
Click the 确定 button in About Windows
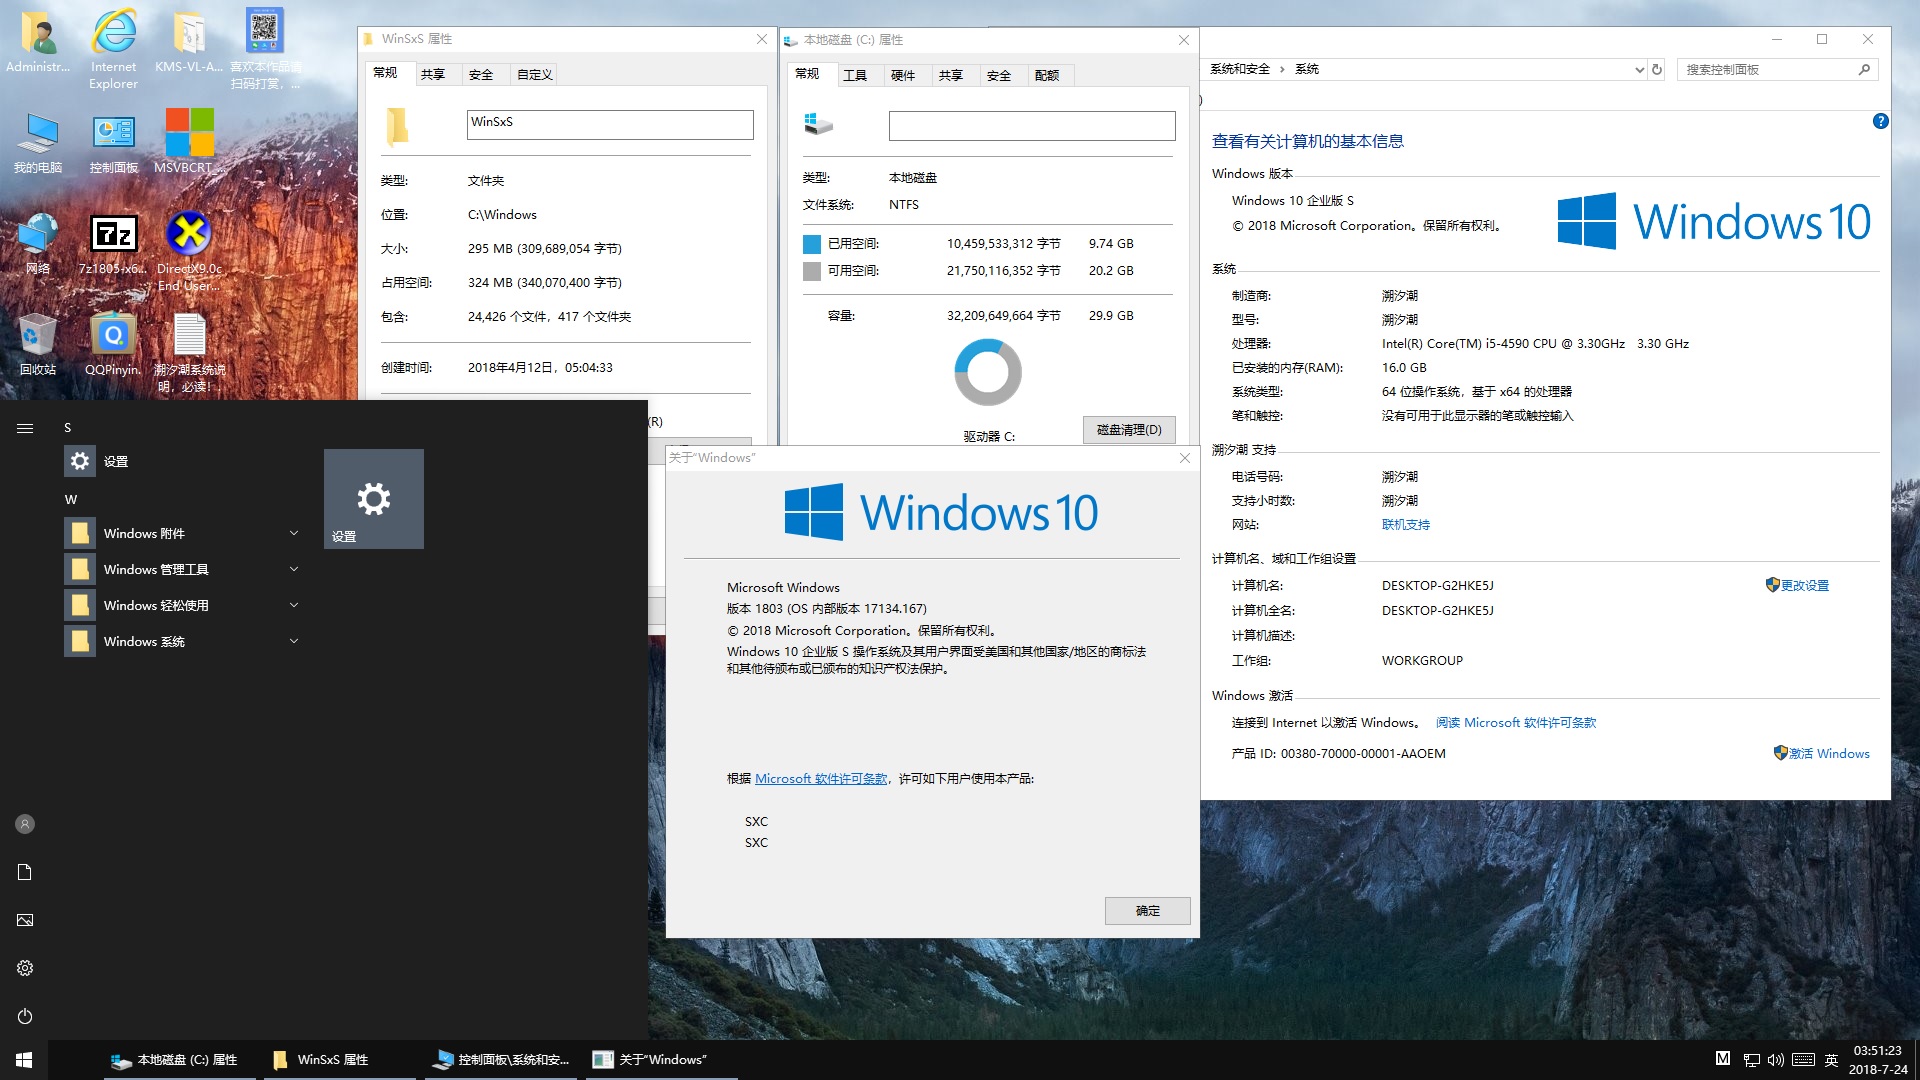pos(1147,910)
